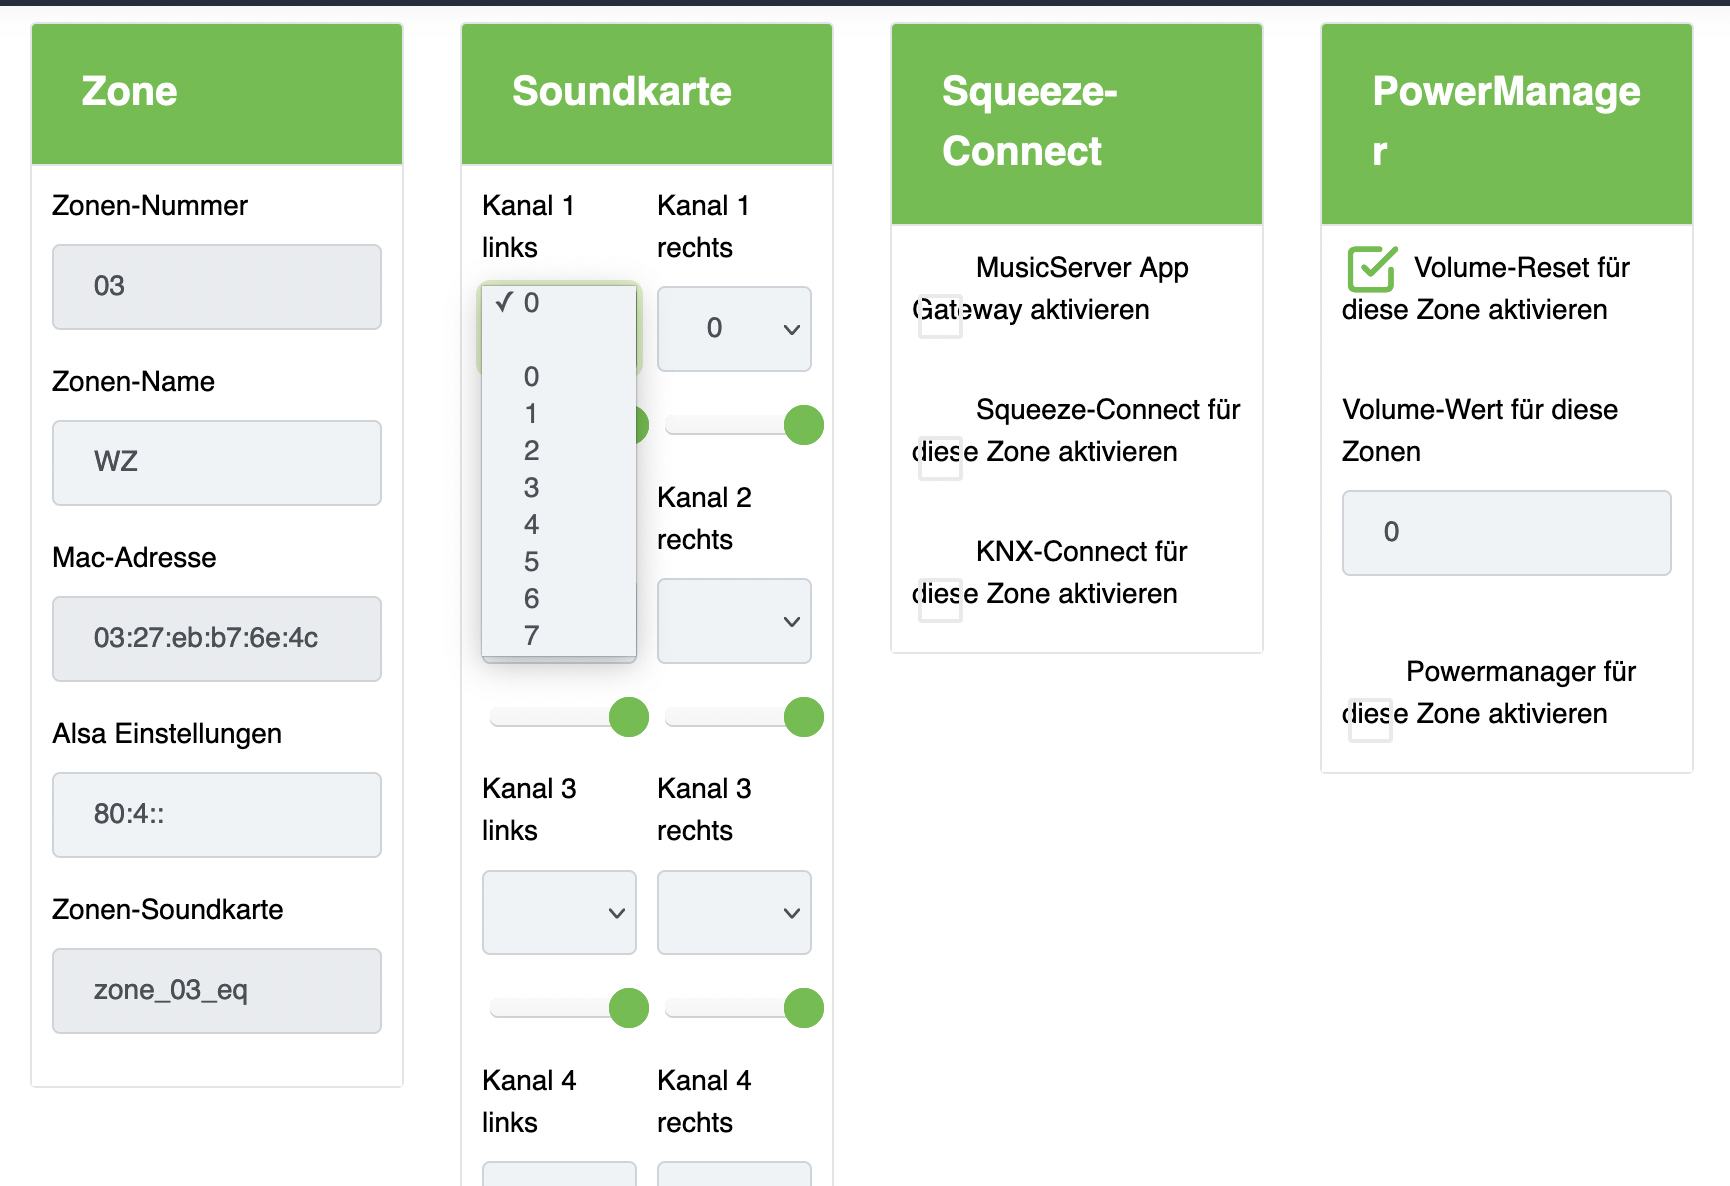1730x1186 pixels.
Task: Enable Powermanager für diese Zone checkbox
Action: 1370,720
